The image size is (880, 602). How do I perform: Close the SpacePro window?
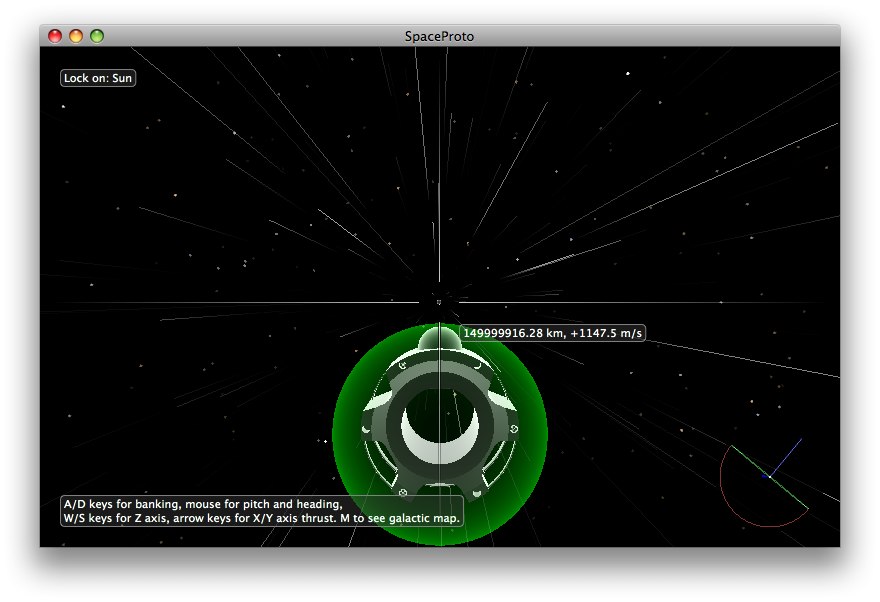click(55, 36)
